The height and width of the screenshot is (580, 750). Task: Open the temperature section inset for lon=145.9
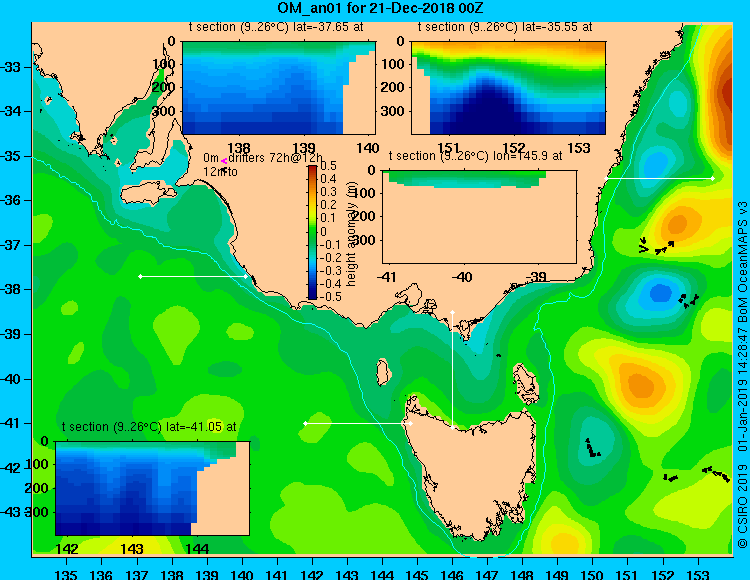[x=480, y=217]
